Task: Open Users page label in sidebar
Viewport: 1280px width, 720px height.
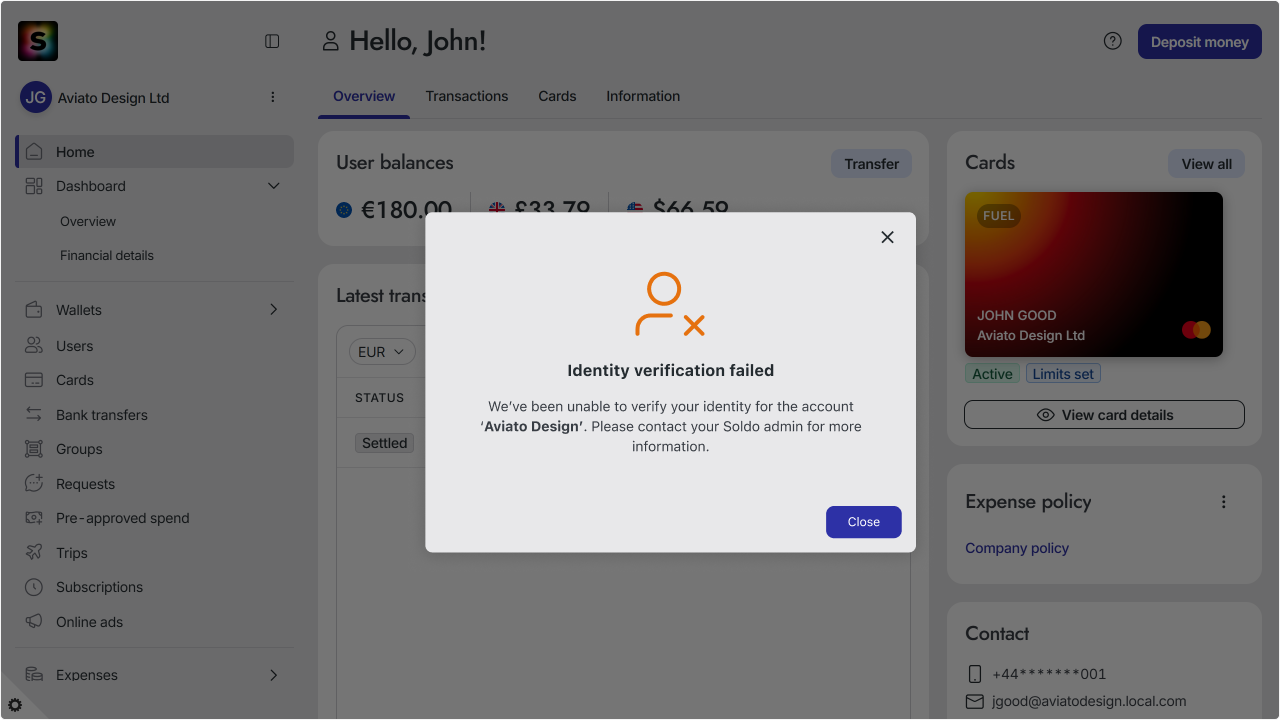Action: pos(75,346)
